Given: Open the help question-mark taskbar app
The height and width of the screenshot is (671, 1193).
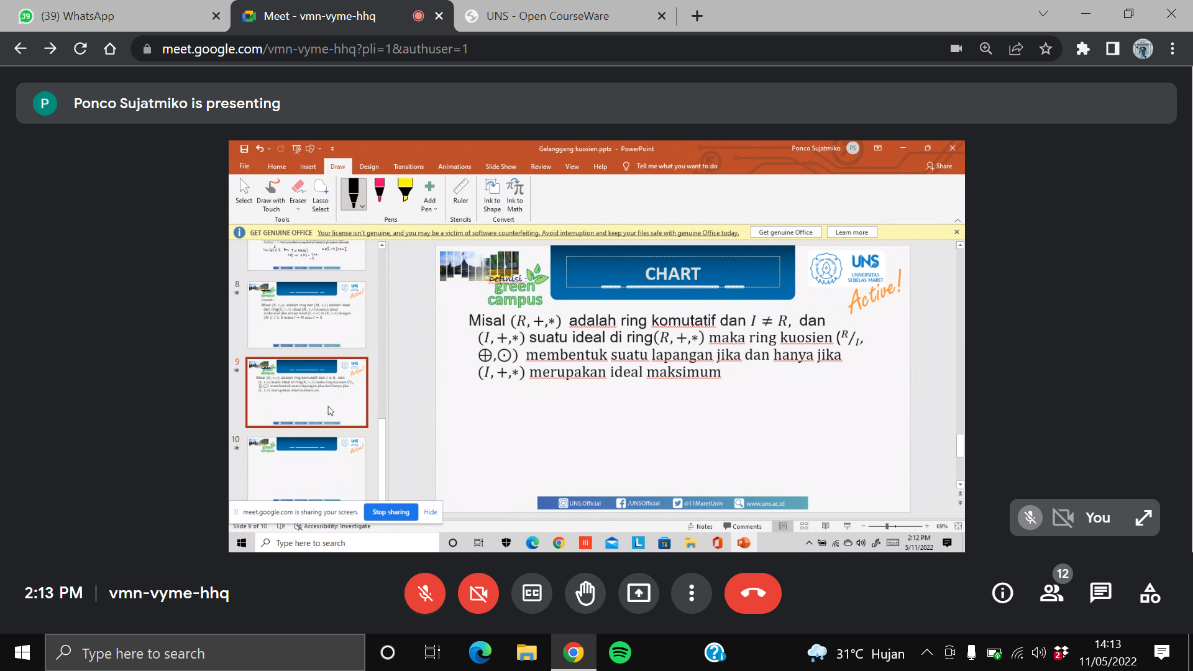Looking at the screenshot, I should (x=715, y=653).
